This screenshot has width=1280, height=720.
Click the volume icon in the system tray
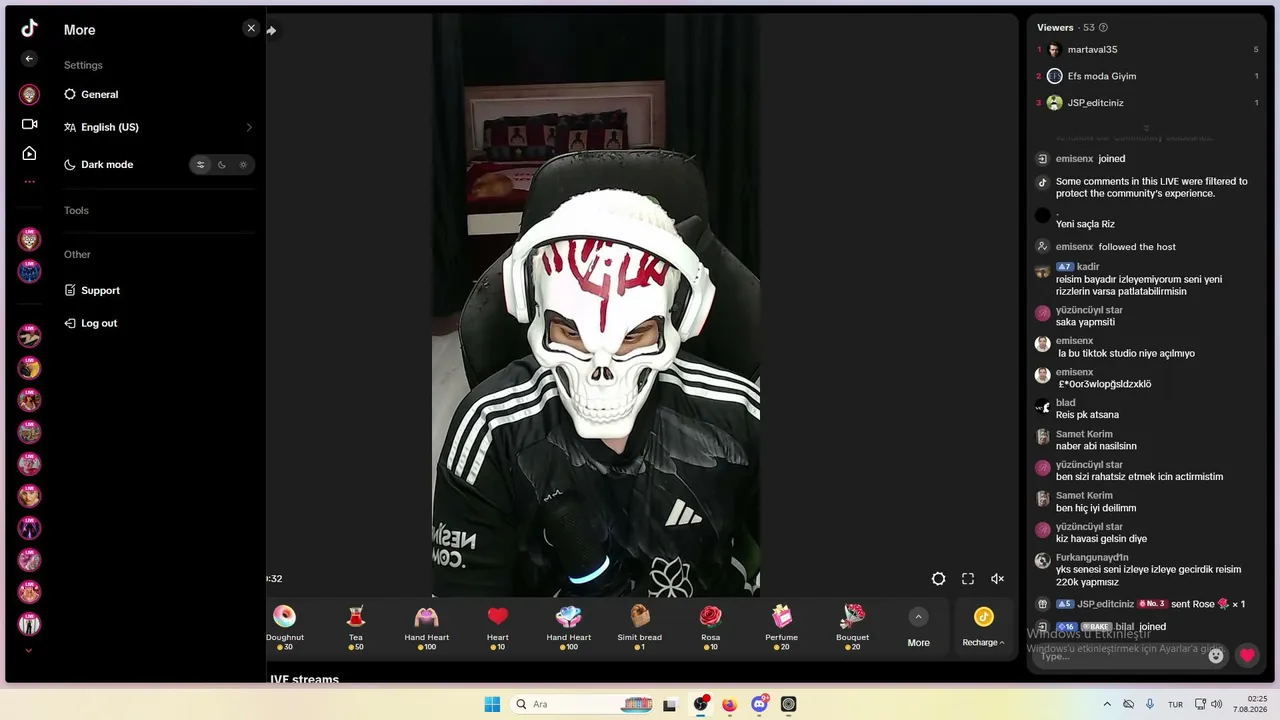point(1217,704)
